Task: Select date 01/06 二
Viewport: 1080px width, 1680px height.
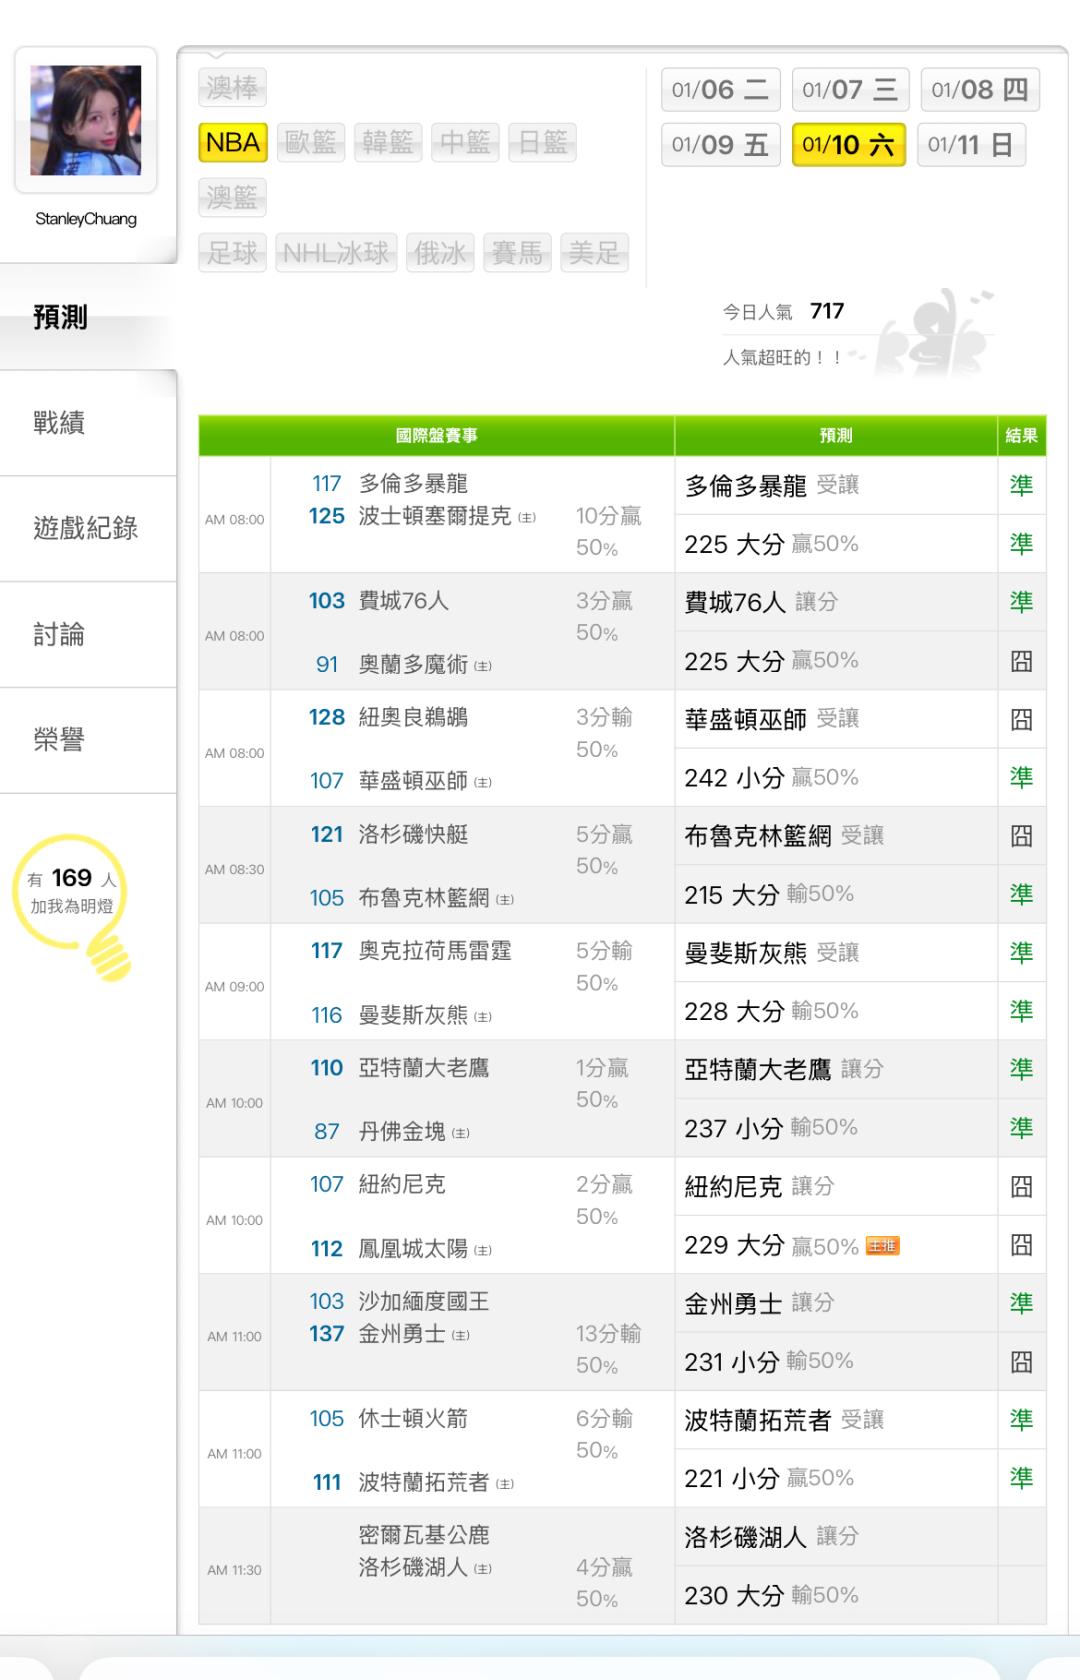Action: pyautogui.click(x=720, y=90)
